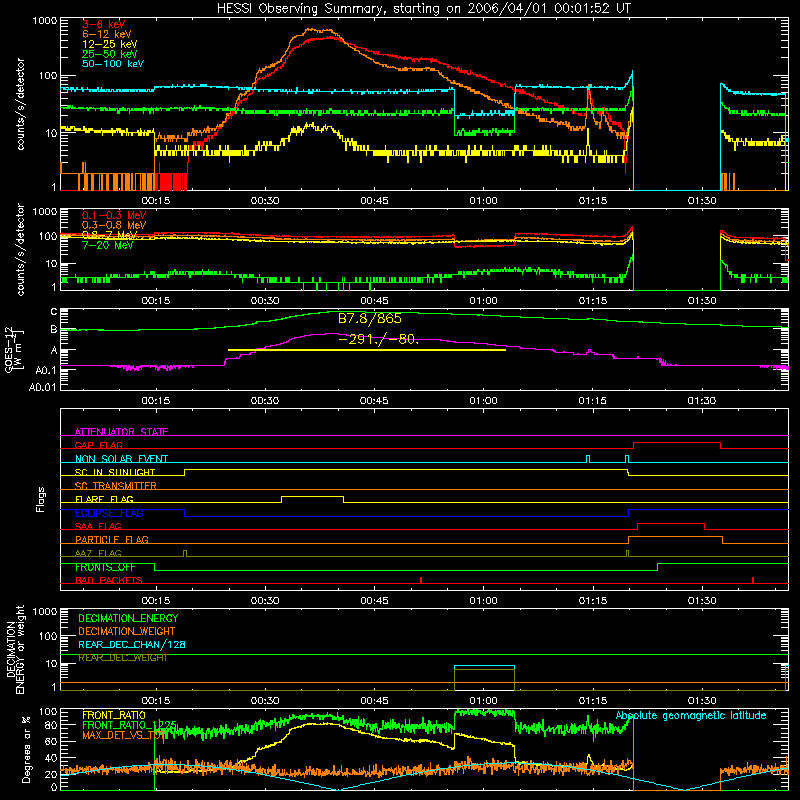Select the REAR_DEC_CHAN/128 legend label
Image resolution: width=800 pixels, height=800 pixels.
132,644
